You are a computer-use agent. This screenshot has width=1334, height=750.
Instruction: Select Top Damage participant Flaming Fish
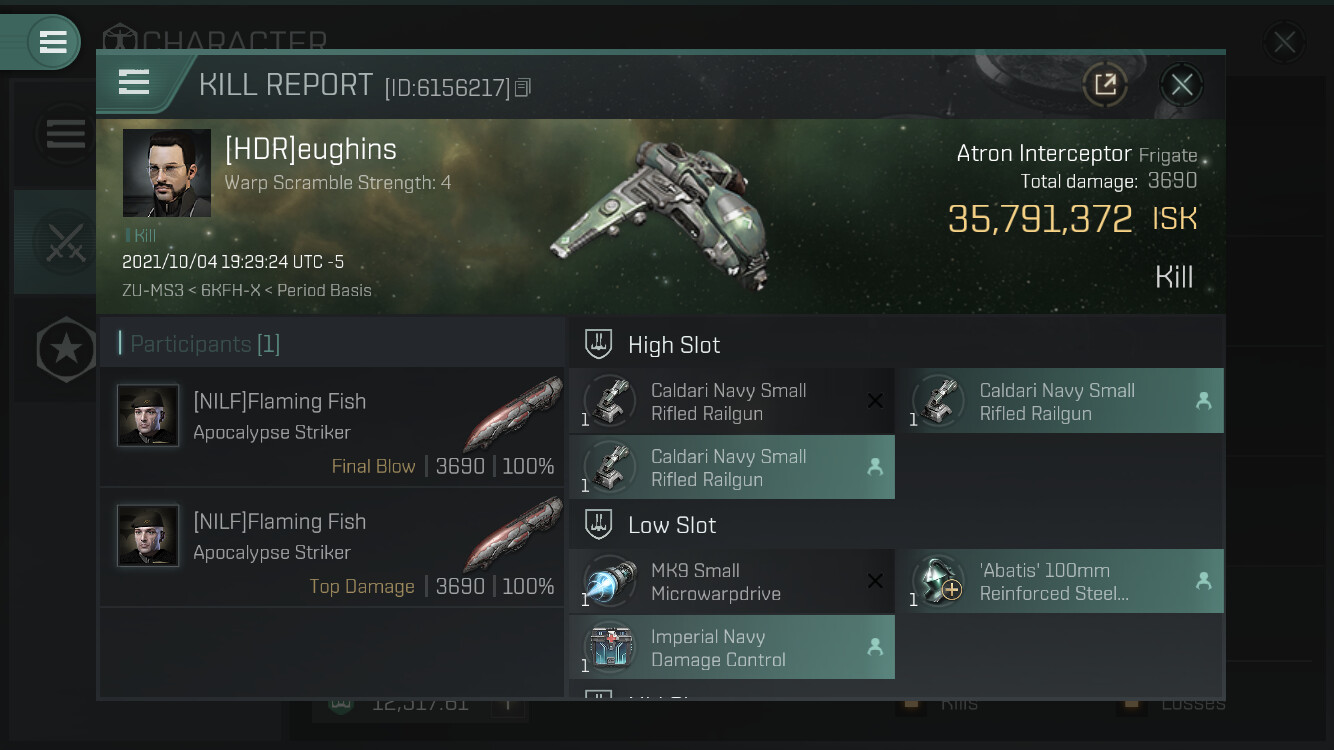click(332, 552)
